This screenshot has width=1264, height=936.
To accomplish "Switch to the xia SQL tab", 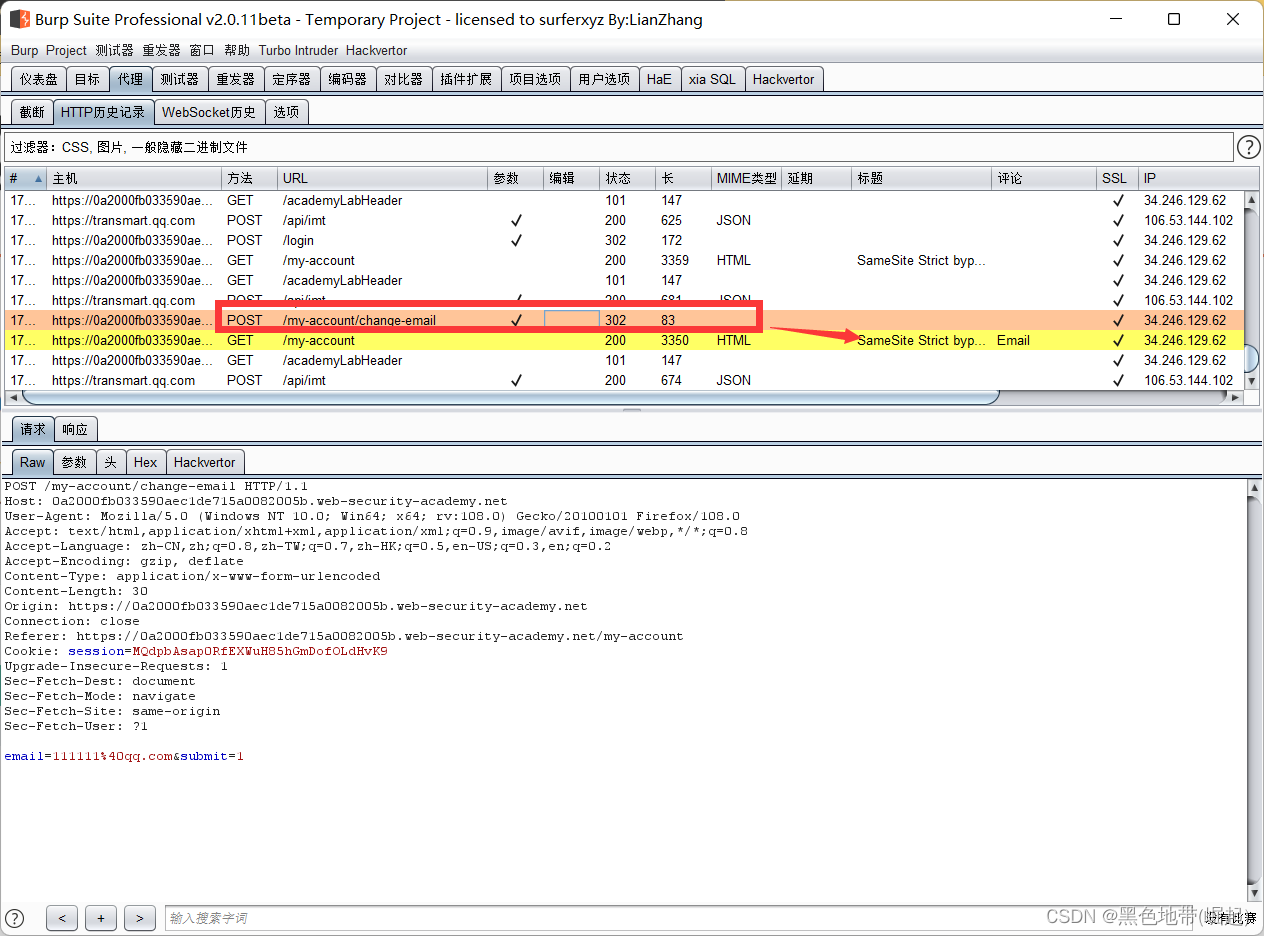I will 712,79.
